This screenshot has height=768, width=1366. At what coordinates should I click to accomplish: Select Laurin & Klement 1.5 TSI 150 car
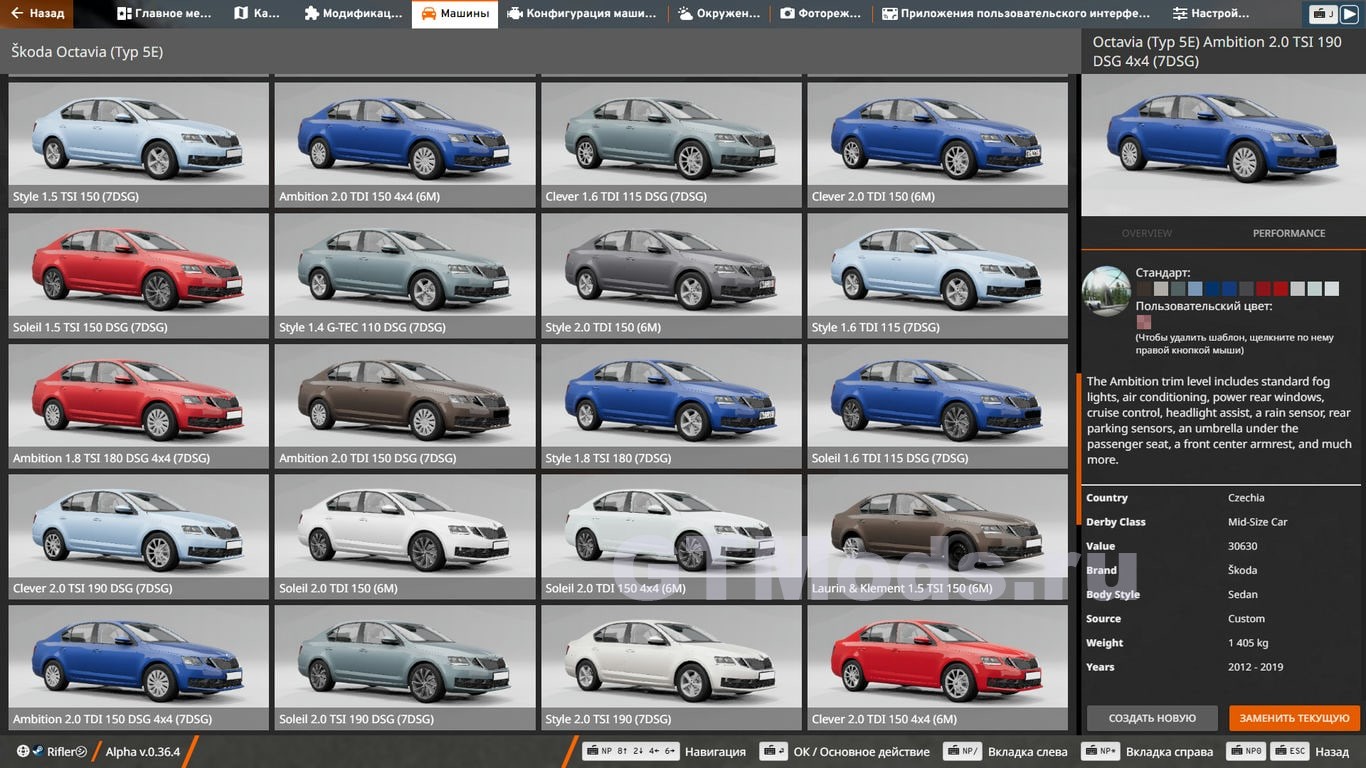point(938,537)
